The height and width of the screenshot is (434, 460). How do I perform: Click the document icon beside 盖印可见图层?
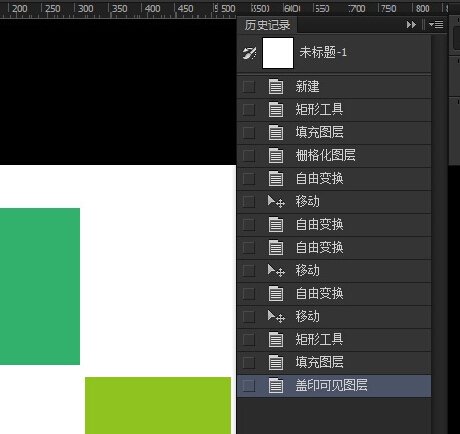pos(276,386)
